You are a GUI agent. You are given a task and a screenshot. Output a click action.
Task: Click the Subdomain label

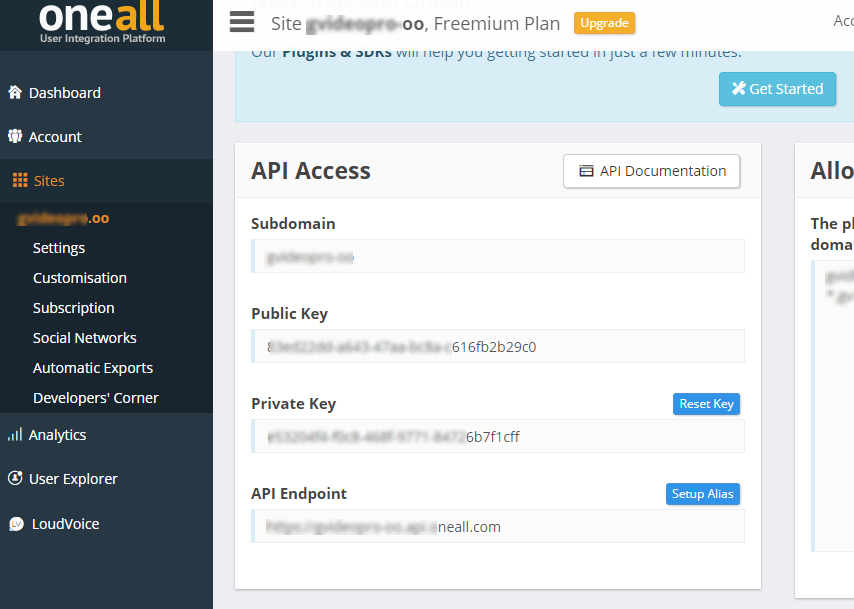[x=293, y=223]
